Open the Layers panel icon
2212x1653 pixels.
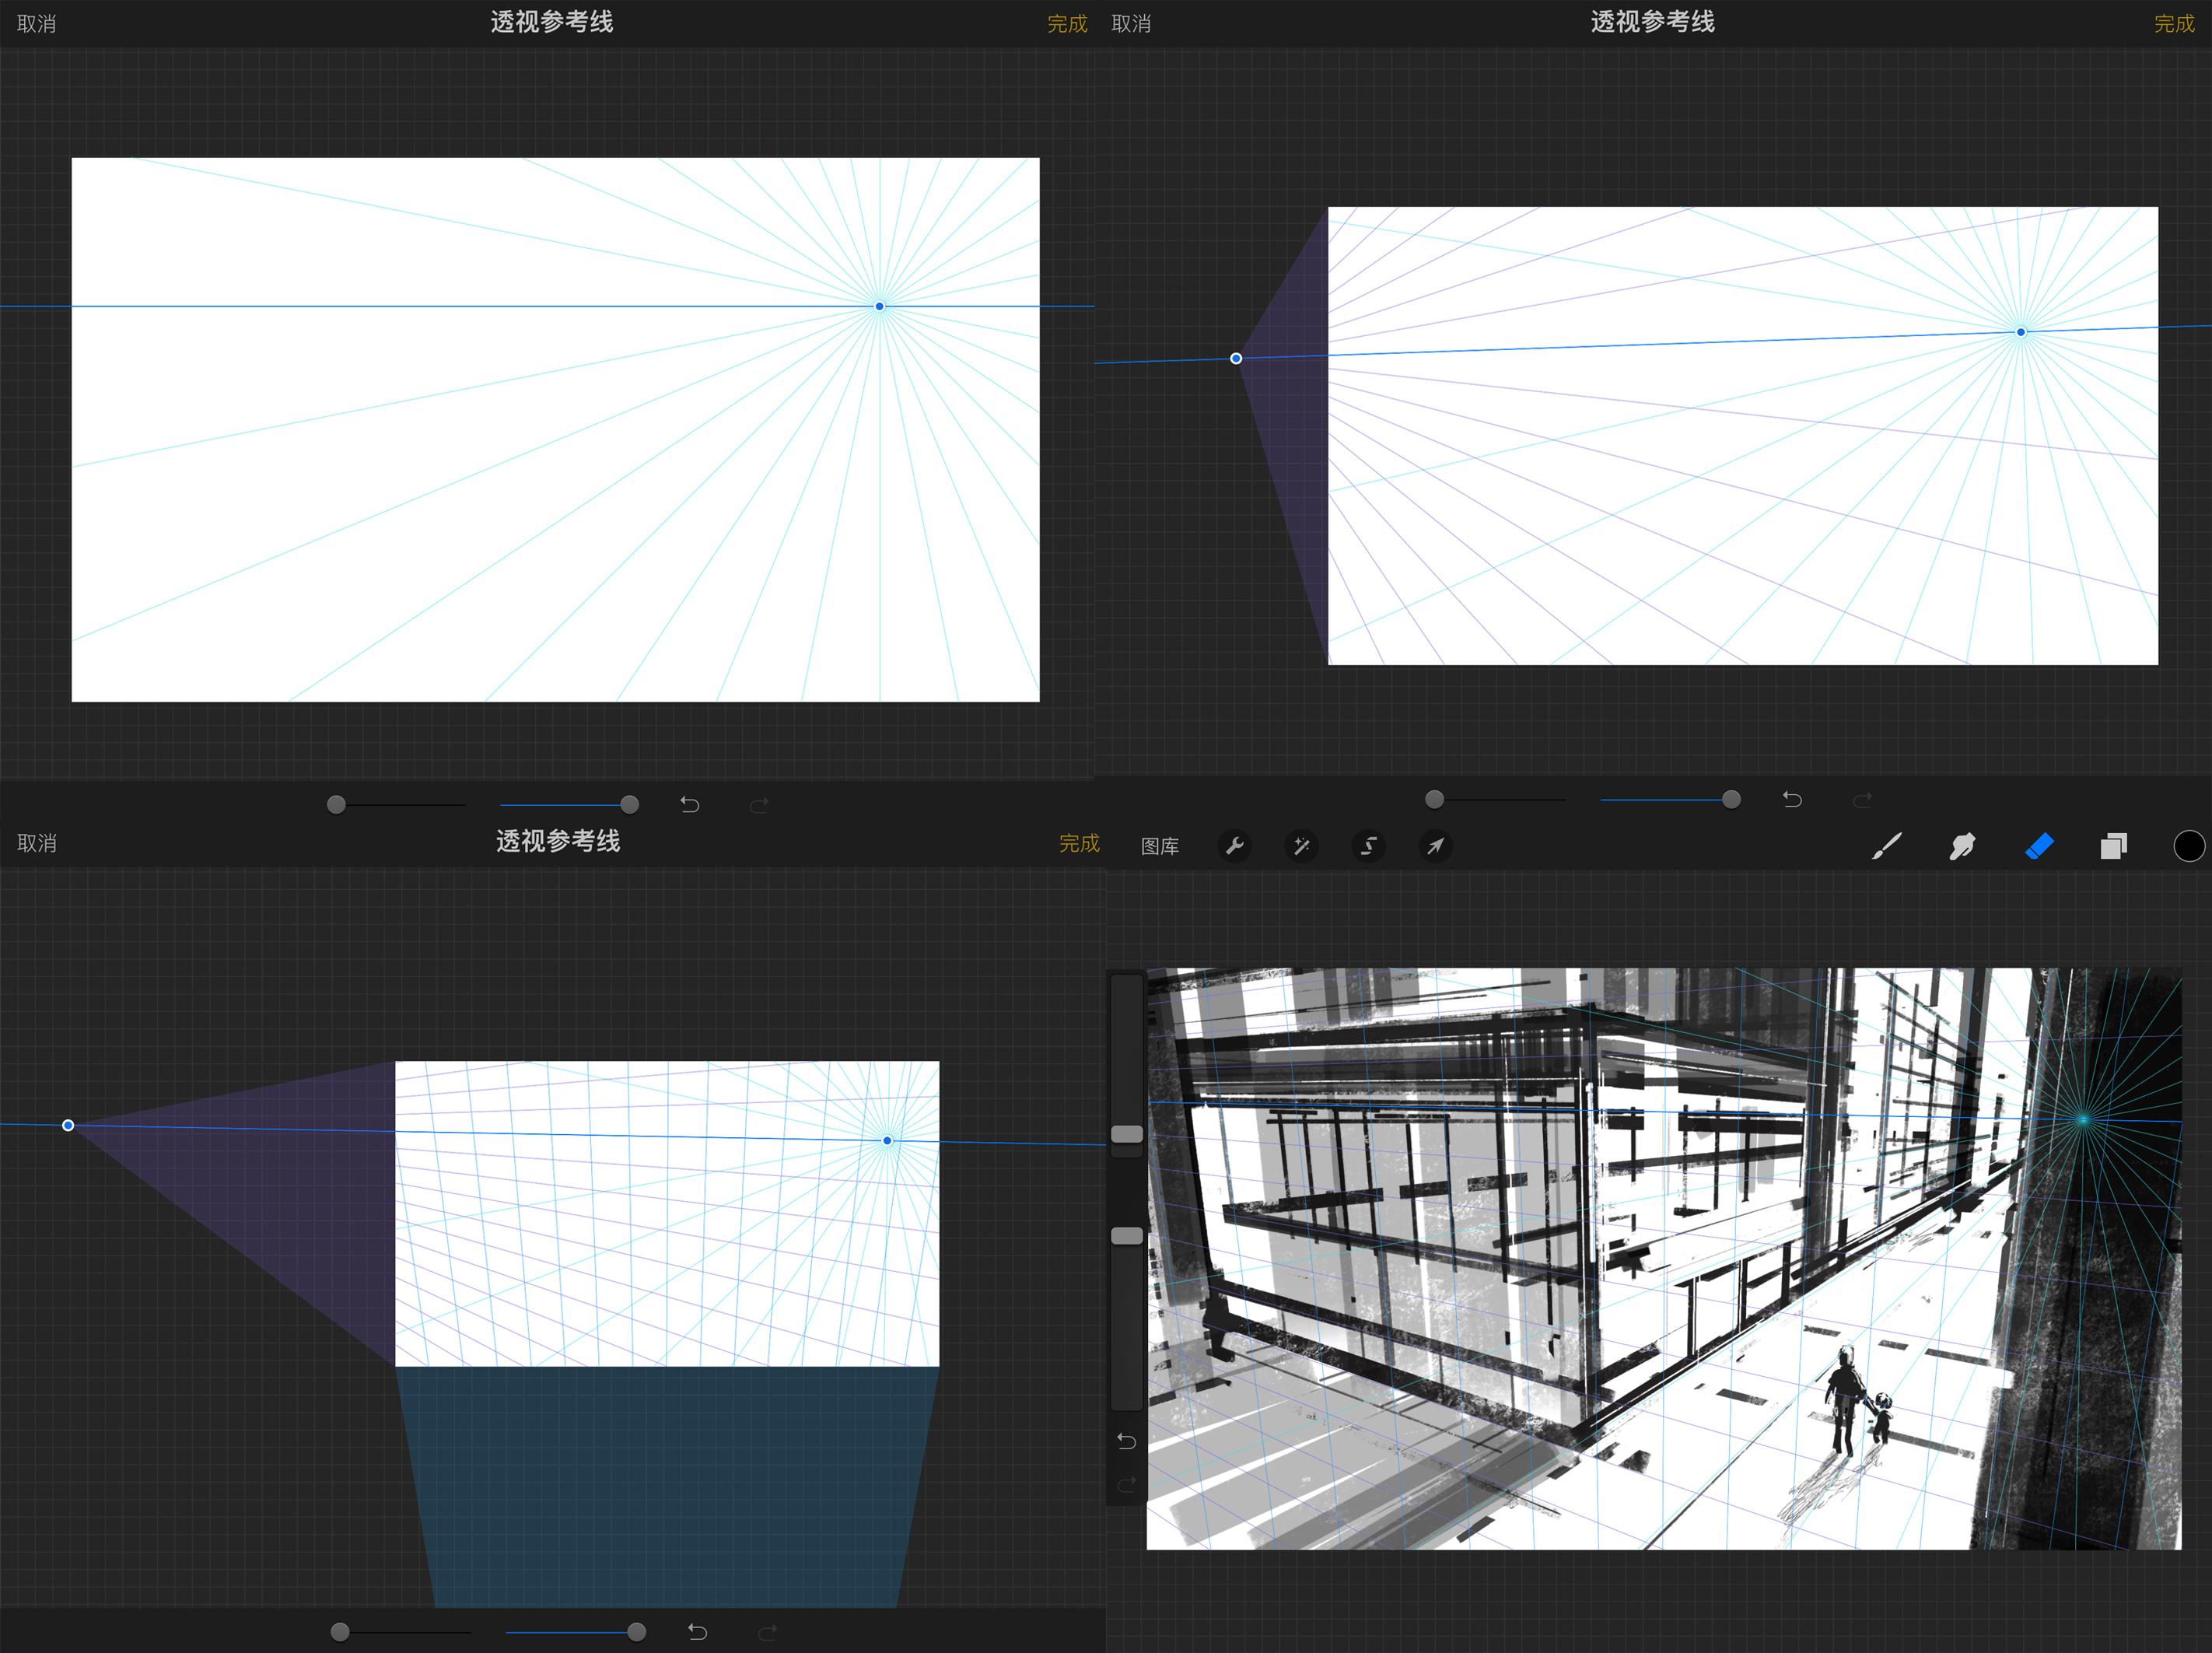[x=2113, y=847]
